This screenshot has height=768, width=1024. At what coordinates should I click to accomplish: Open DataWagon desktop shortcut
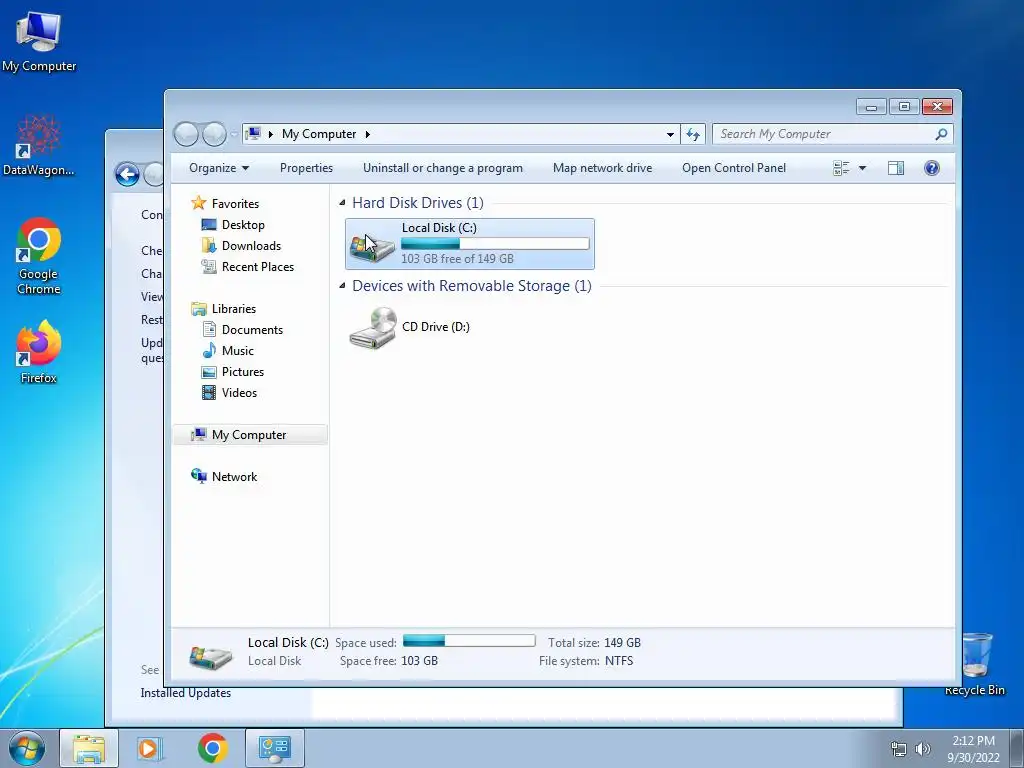pyautogui.click(x=39, y=146)
